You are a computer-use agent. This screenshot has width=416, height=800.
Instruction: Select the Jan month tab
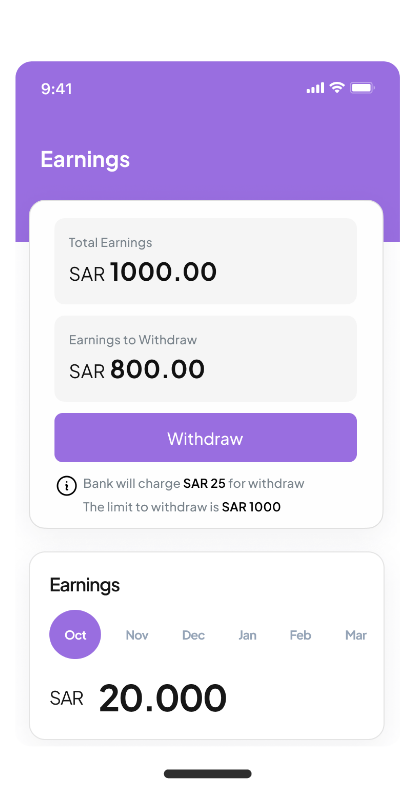[x=248, y=635]
